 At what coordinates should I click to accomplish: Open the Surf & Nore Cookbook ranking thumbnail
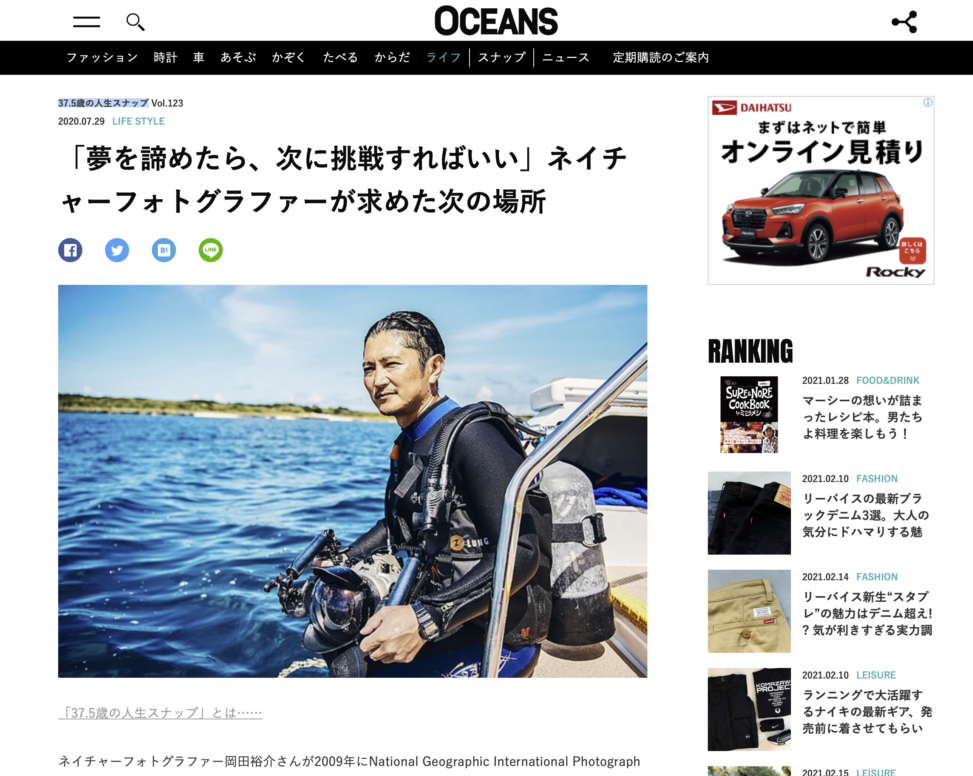[749, 414]
